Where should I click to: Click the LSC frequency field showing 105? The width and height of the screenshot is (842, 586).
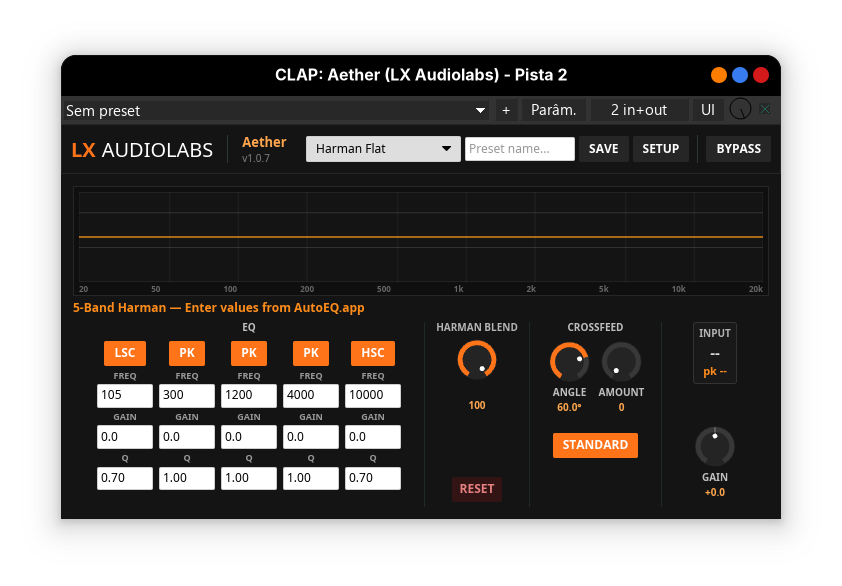coord(125,395)
